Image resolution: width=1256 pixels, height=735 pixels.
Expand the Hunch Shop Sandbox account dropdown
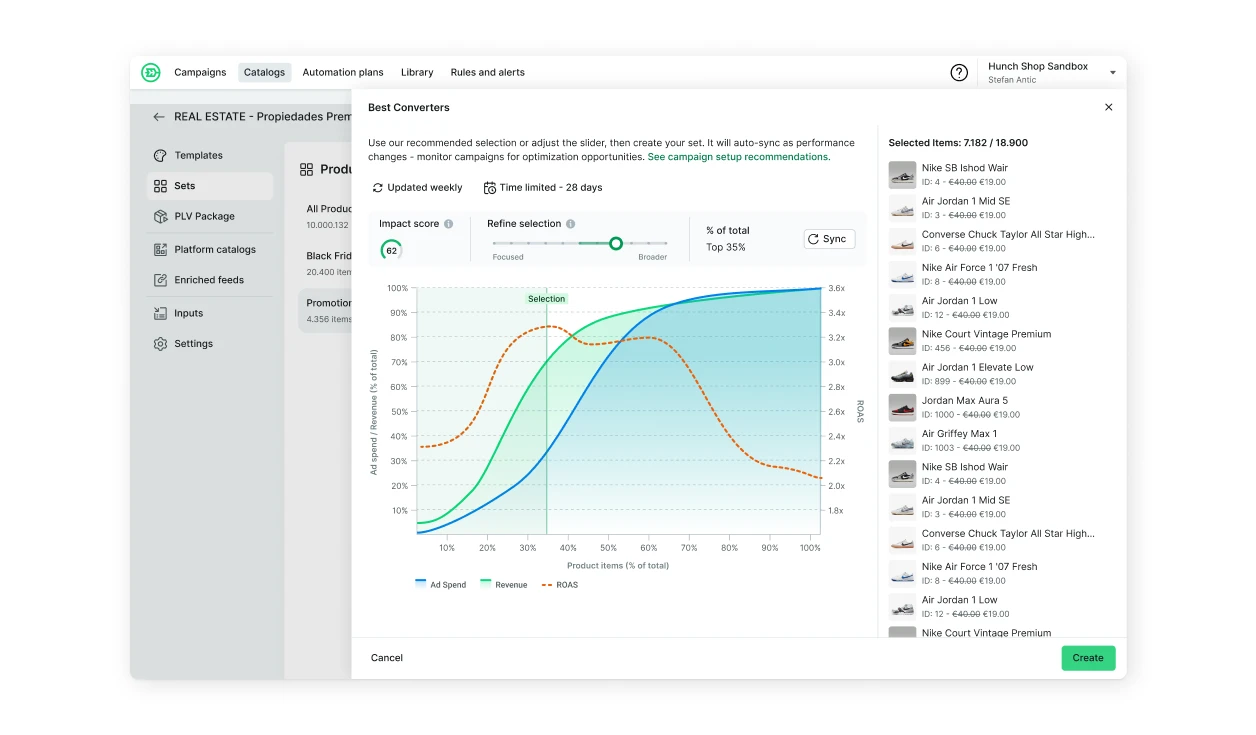[x=1113, y=73]
